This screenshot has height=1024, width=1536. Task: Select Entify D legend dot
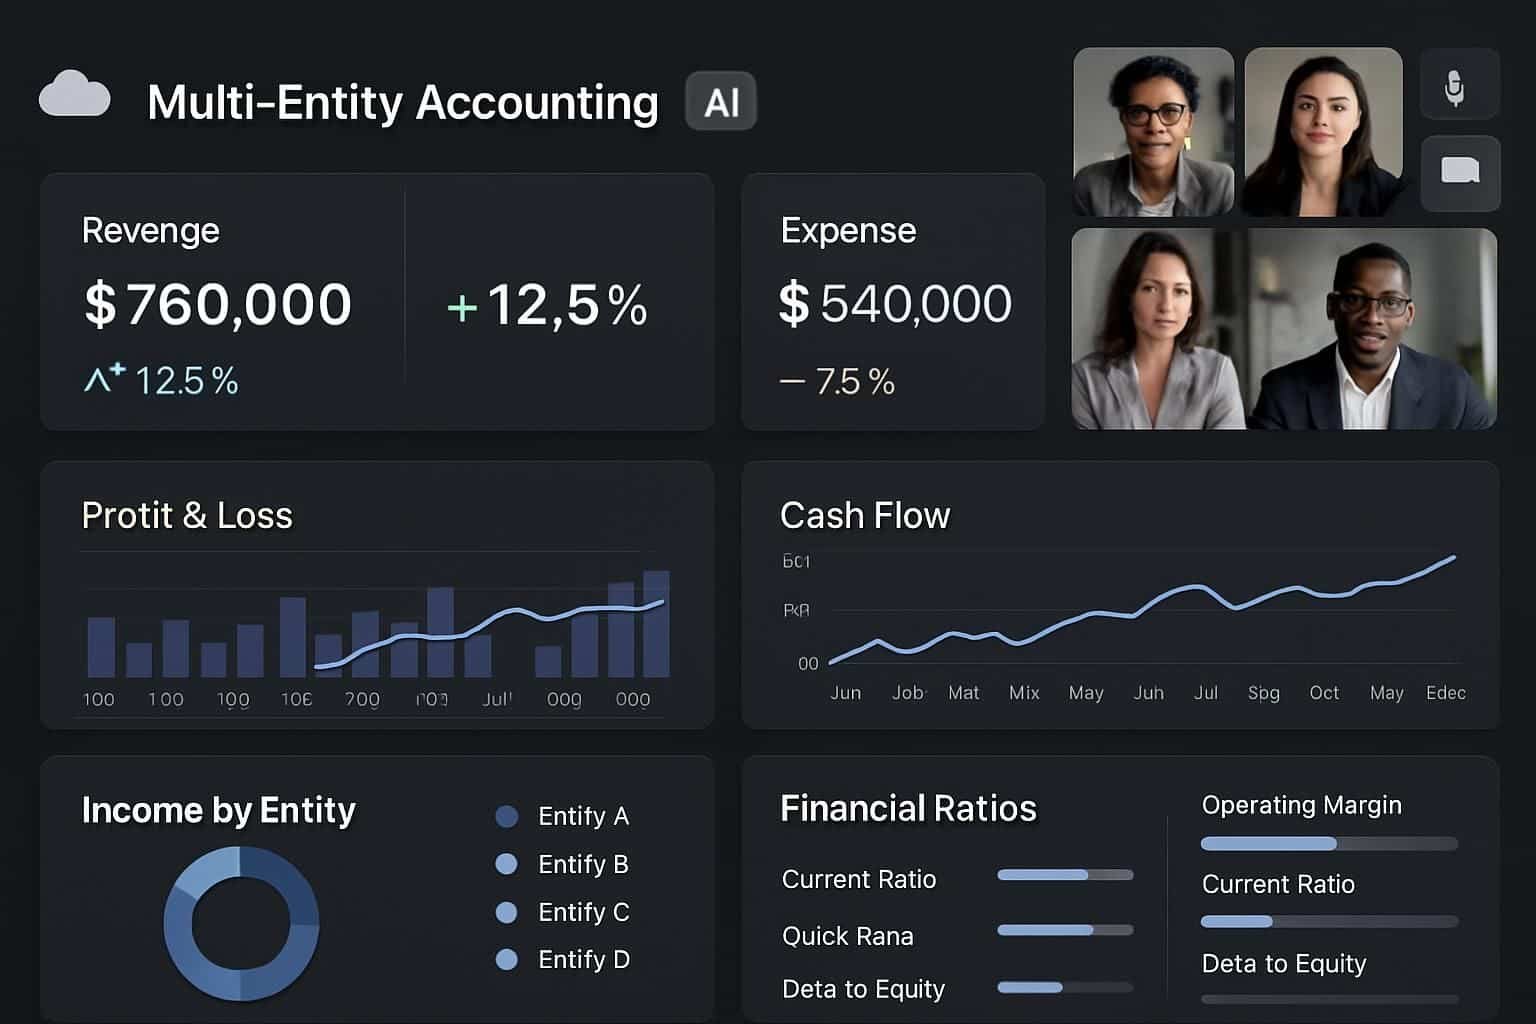pyautogui.click(x=507, y=960)
